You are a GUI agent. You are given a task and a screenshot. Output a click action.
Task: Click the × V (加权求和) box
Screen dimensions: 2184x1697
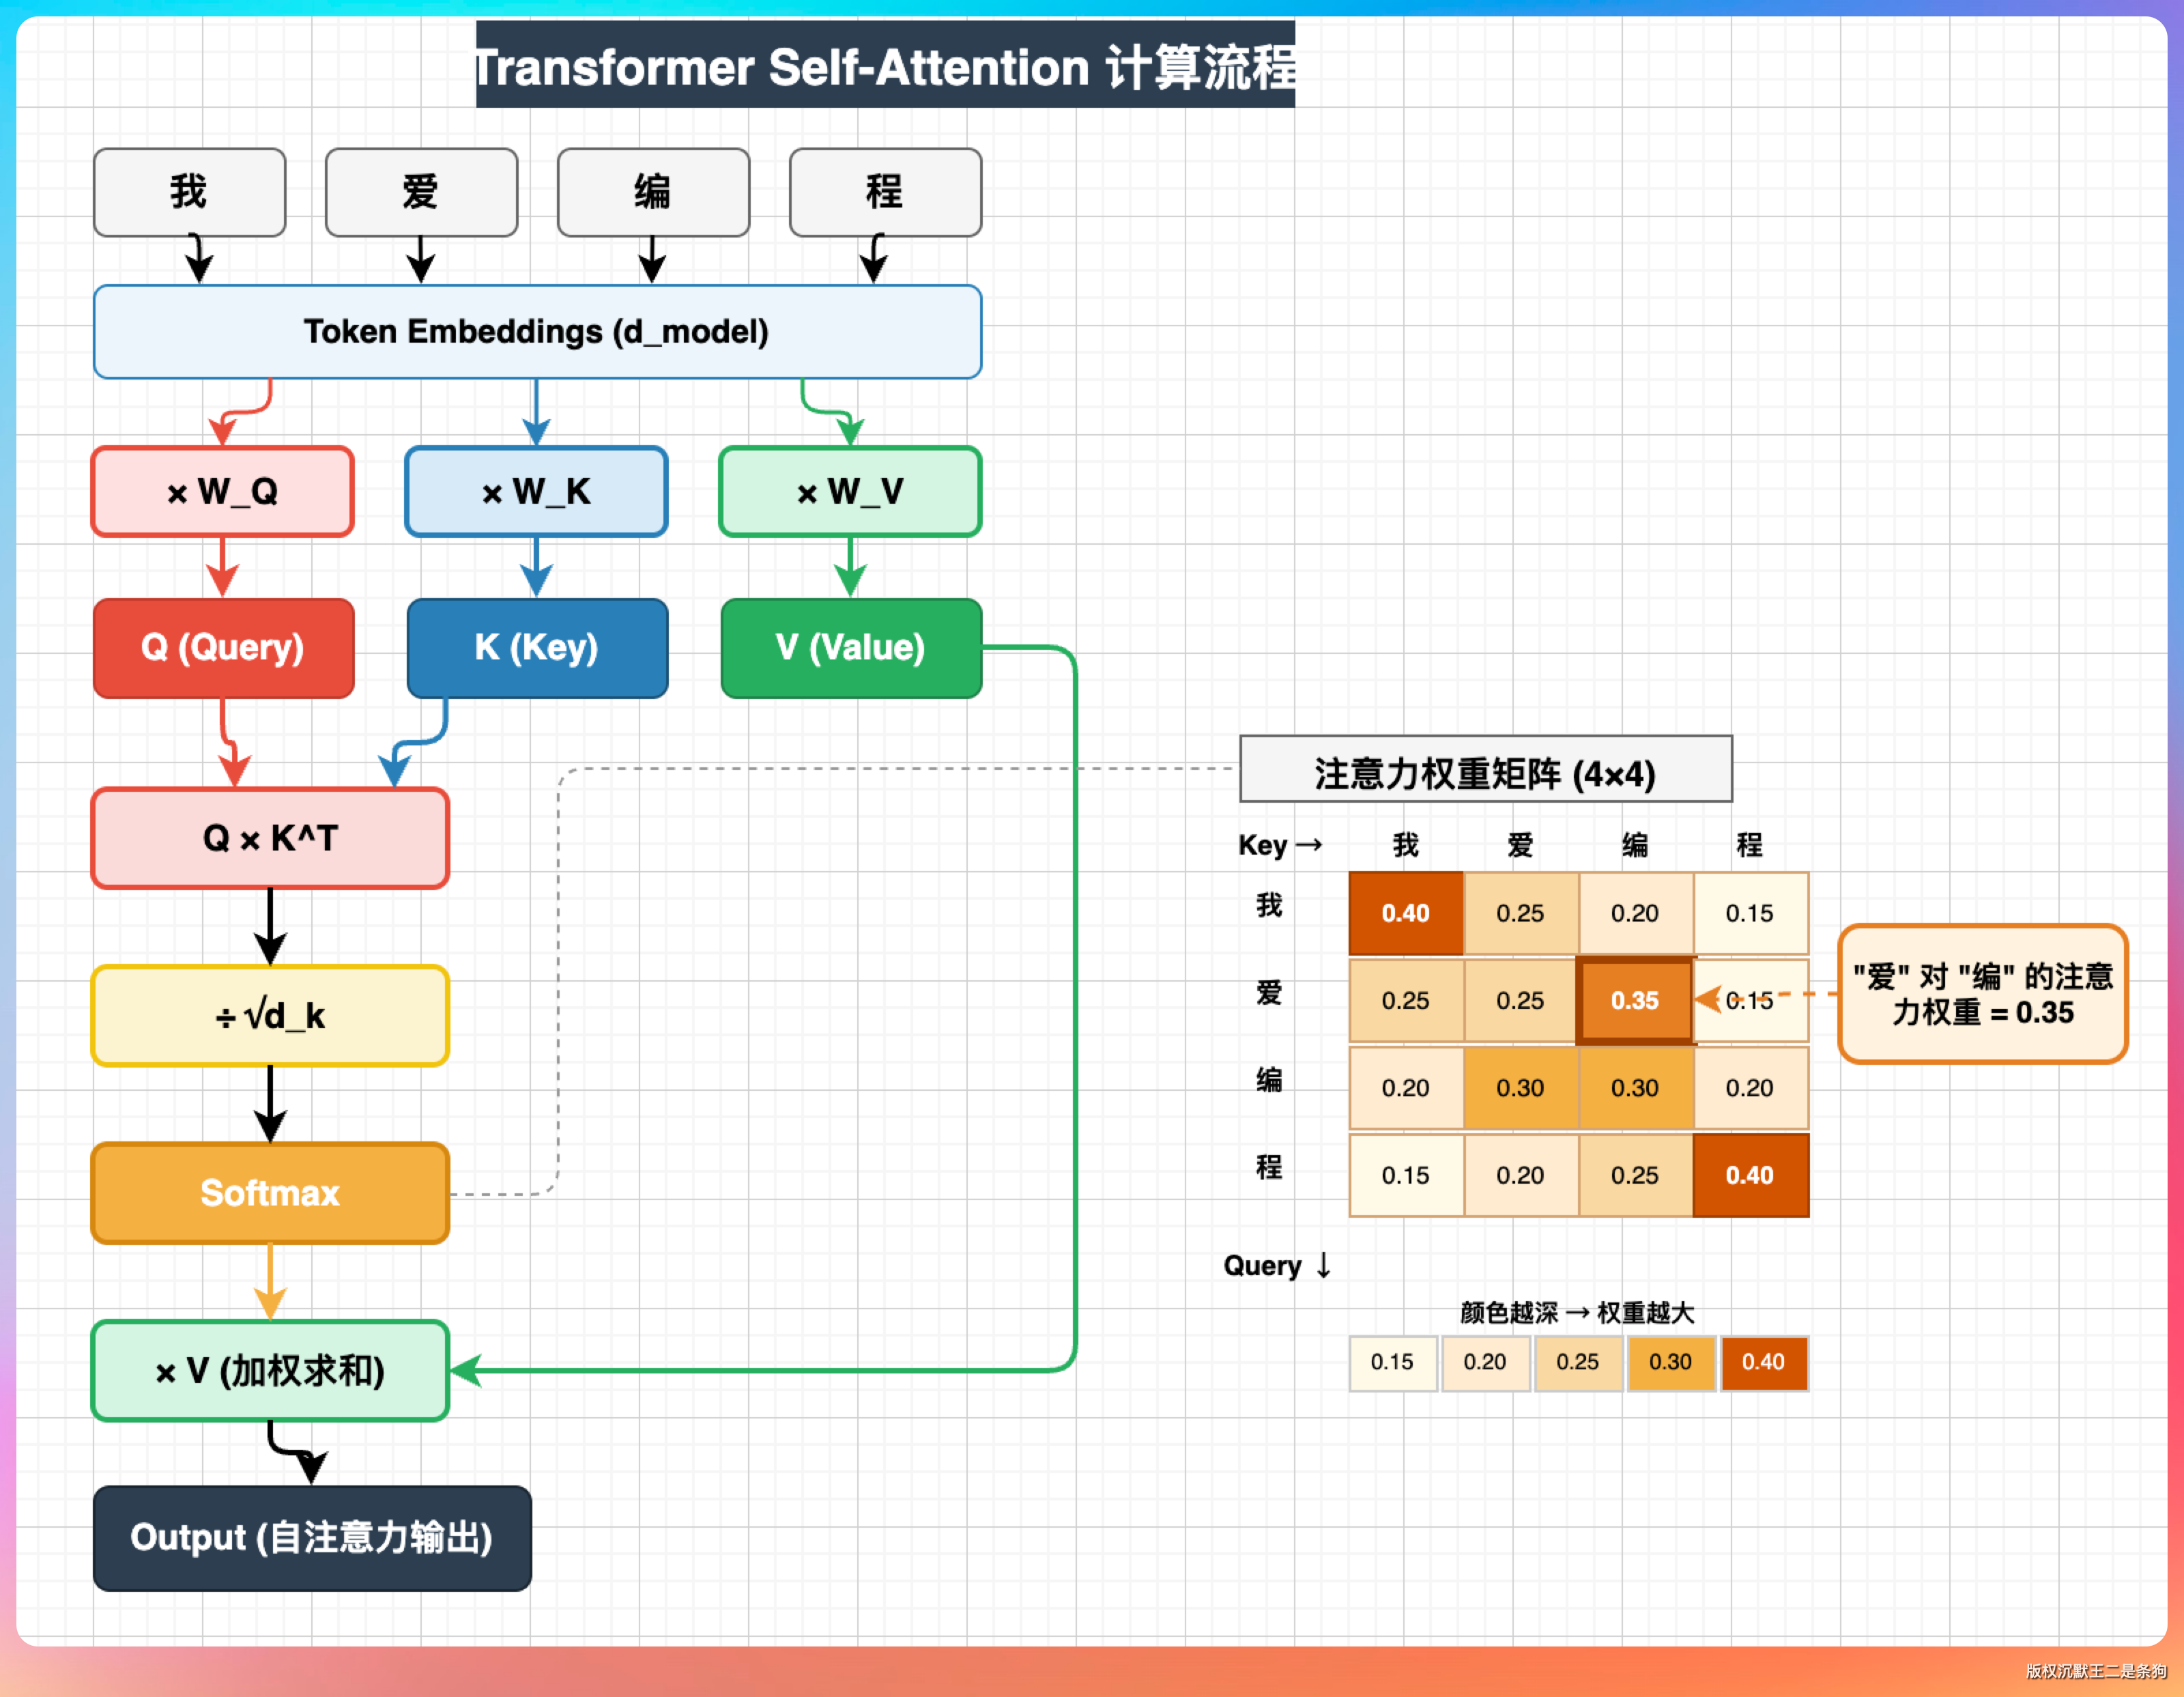(270, 1370)
